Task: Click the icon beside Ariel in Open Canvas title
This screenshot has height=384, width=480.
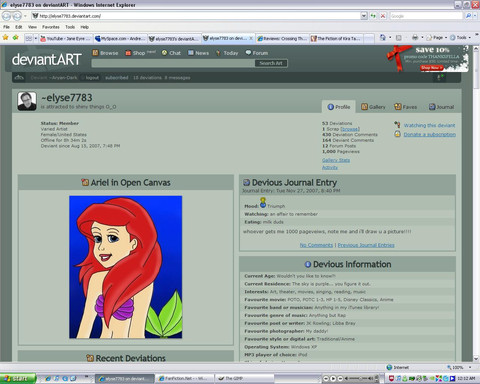Action: [85, 182]
